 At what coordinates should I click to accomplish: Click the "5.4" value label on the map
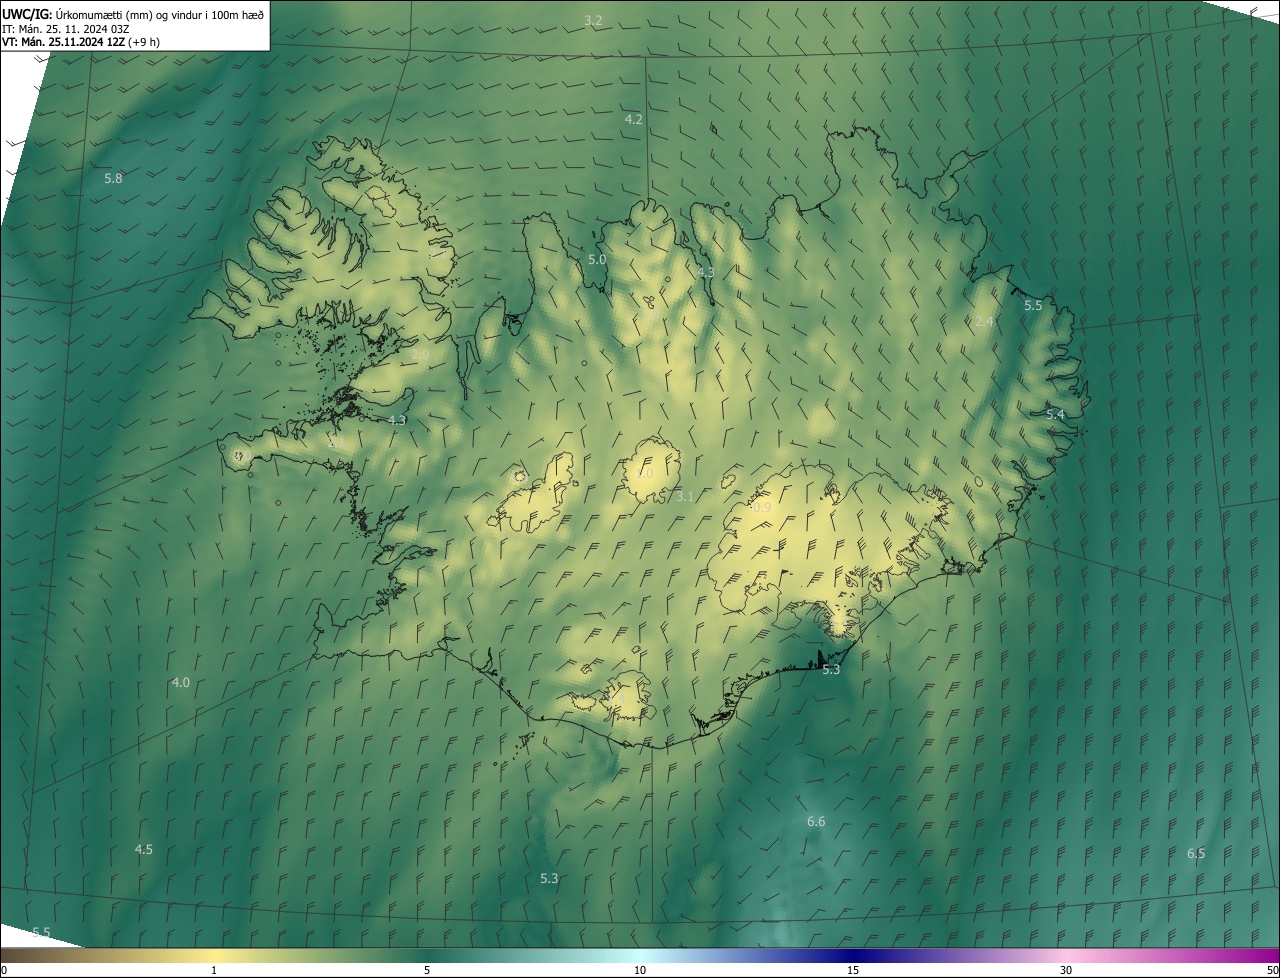click(1055, 414)
